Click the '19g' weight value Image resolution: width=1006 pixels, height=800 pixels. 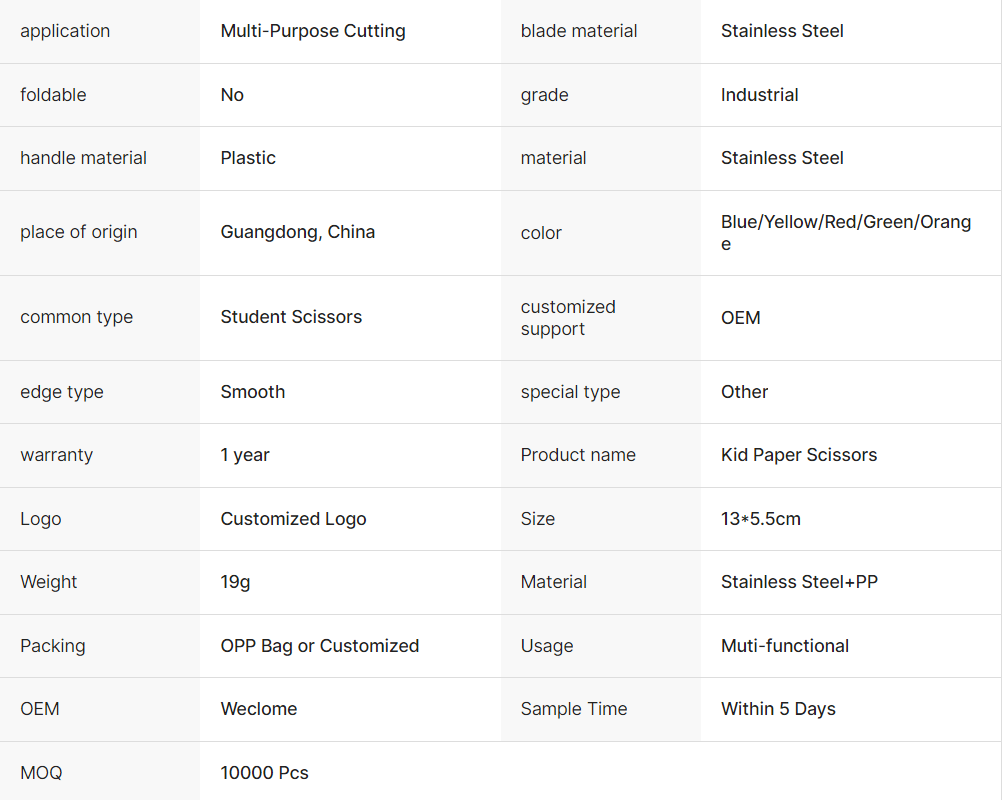tap(235, 582)
